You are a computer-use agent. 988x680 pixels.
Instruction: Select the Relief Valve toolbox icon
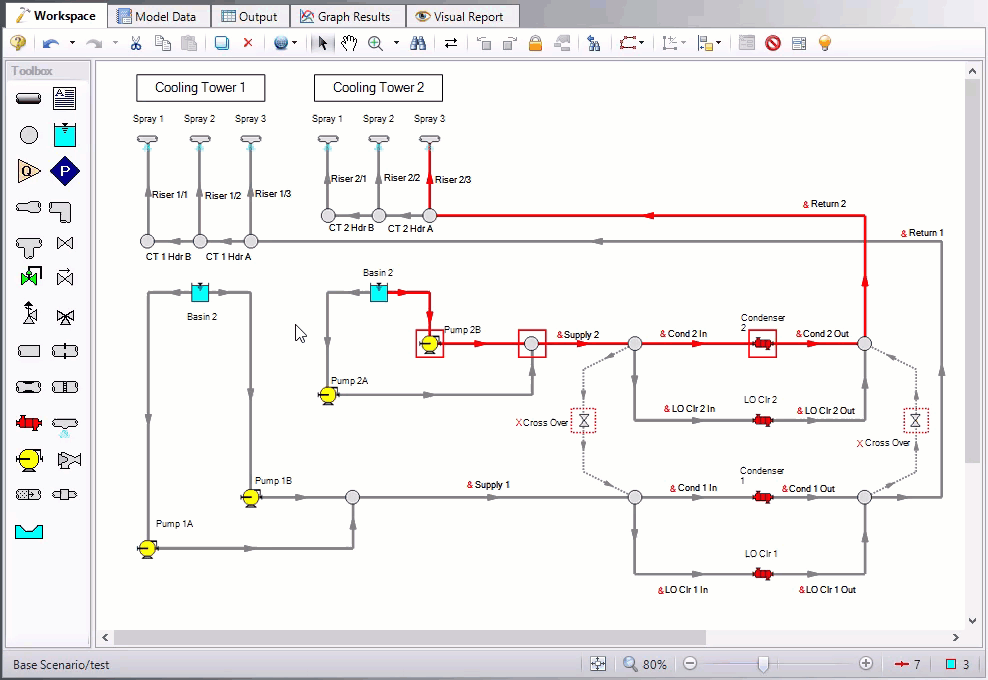[x=30, y=313]
